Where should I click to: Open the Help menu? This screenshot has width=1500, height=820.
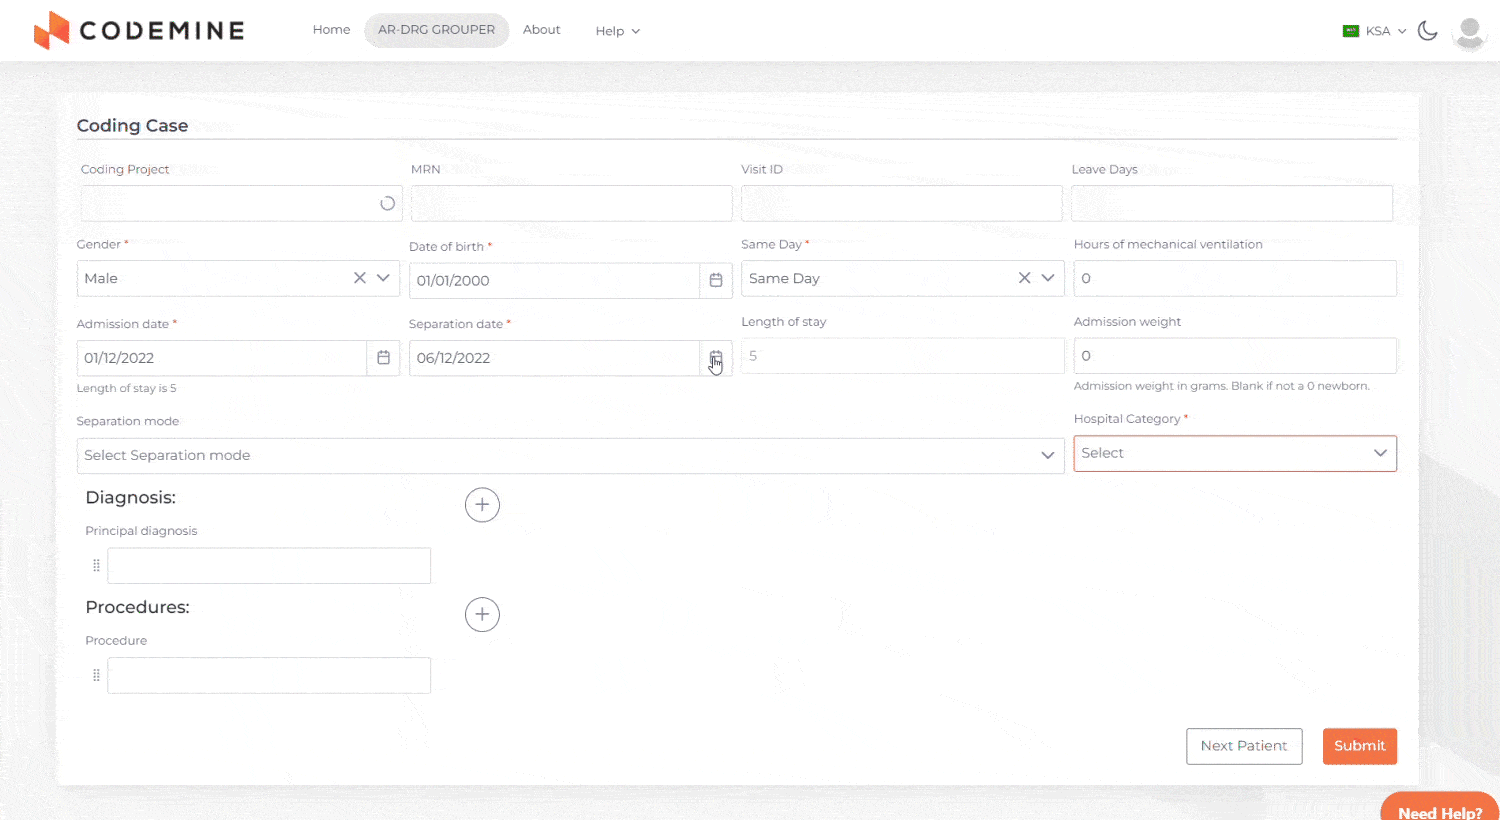click(617, 31)
